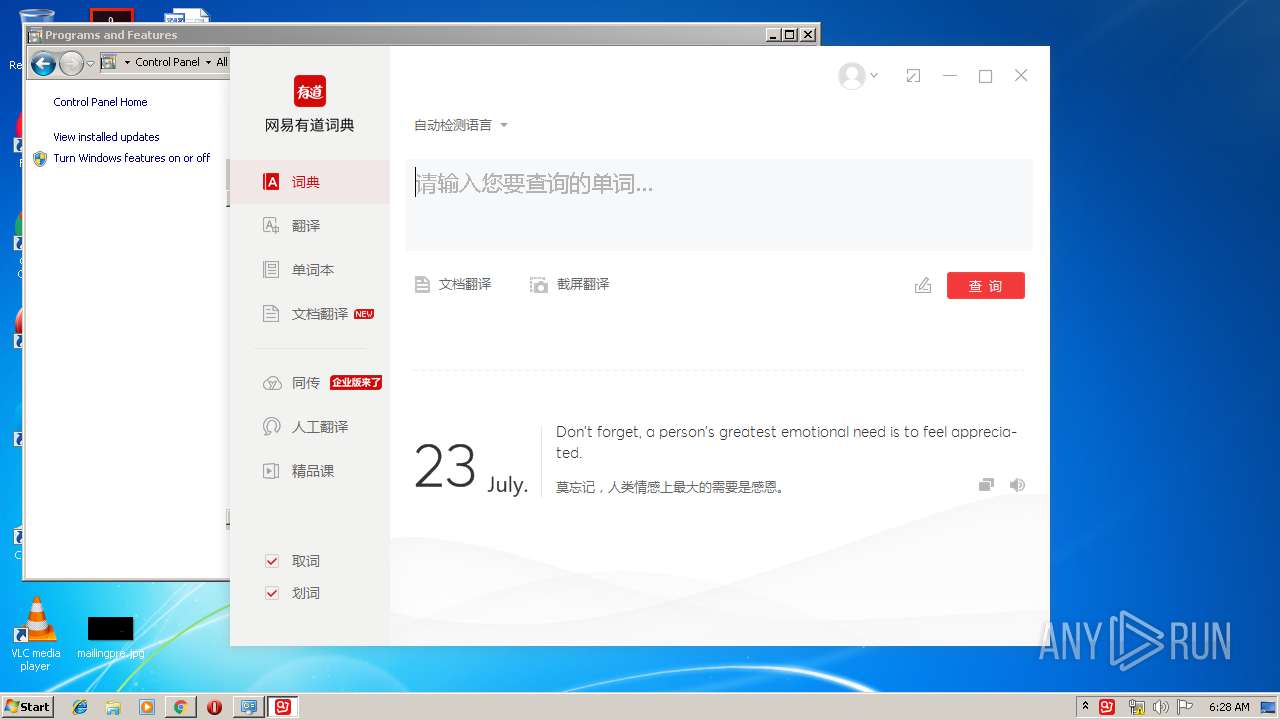
Task: Open VLC media player desktop shortcut
Action: click(36, 634)
